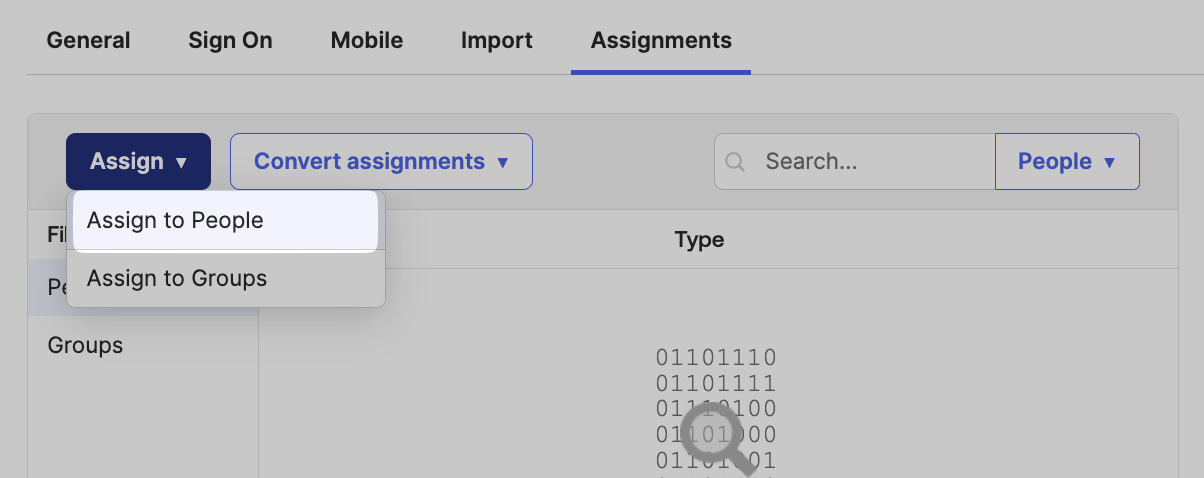
Task: Select the Import tab
Action: (497, 41)
